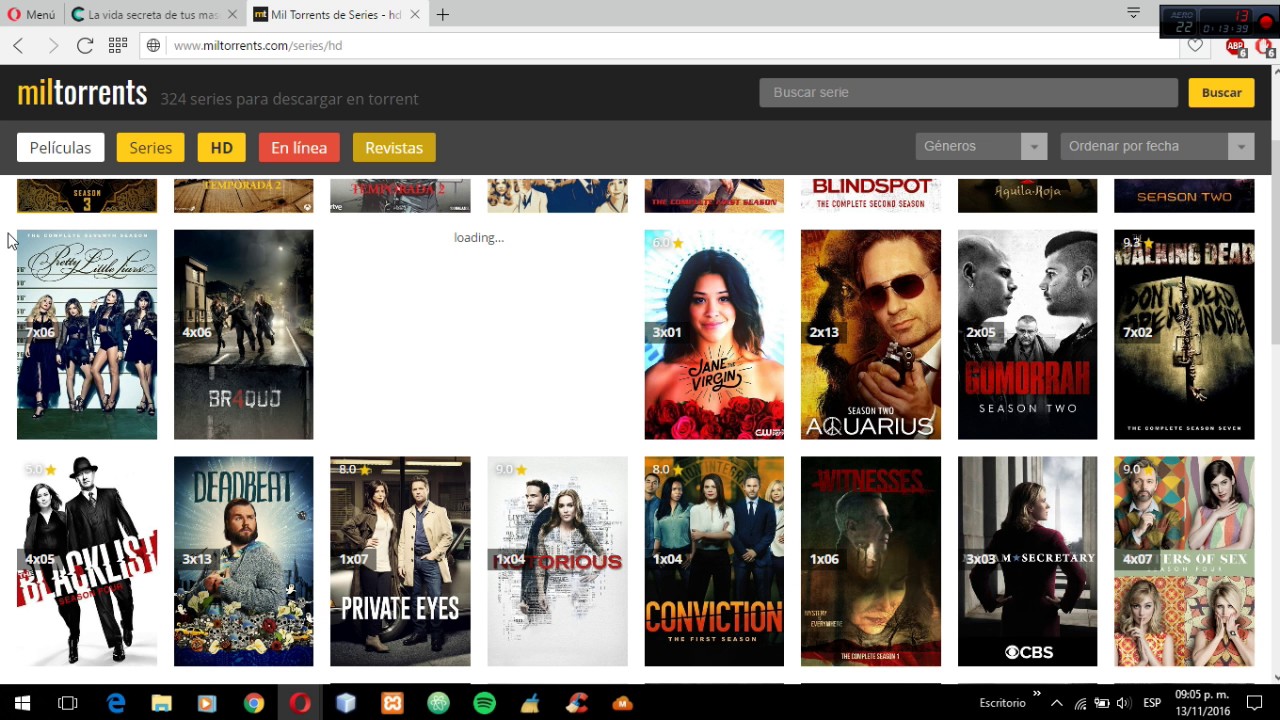Open the Braquo 4x06 poster
1280x720 pixels.
click(243, 334)
